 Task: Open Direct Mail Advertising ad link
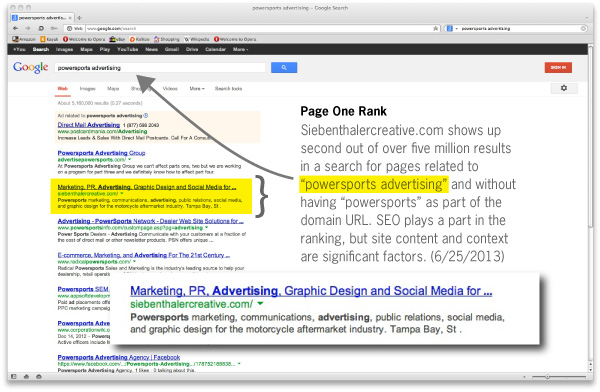89,125
